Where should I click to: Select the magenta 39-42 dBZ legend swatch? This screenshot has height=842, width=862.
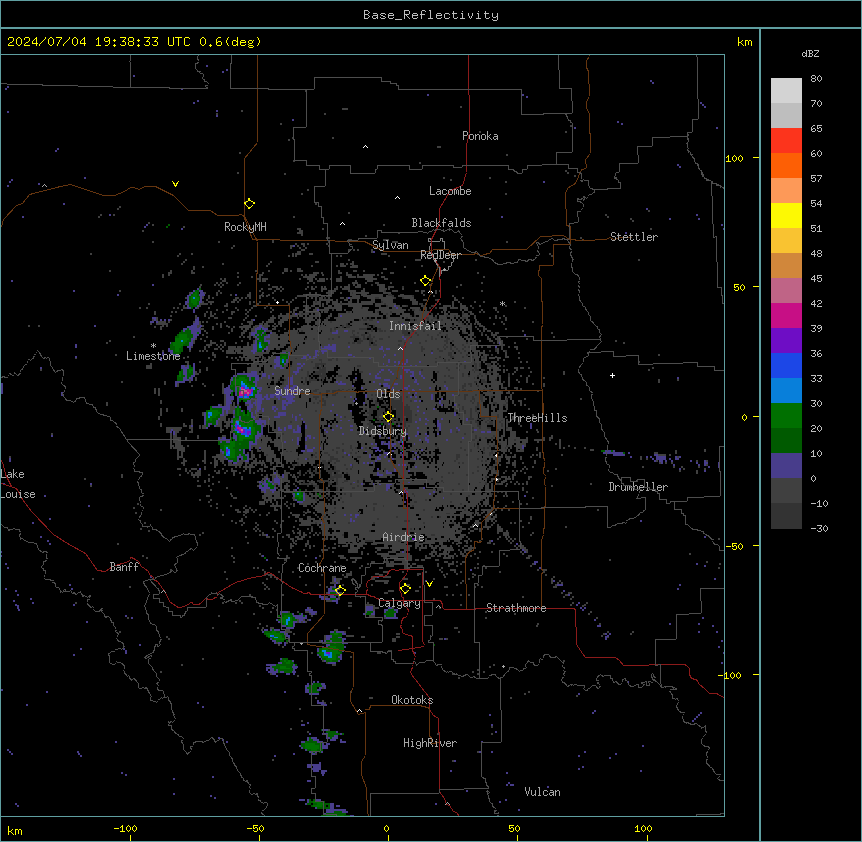[786, 315]
